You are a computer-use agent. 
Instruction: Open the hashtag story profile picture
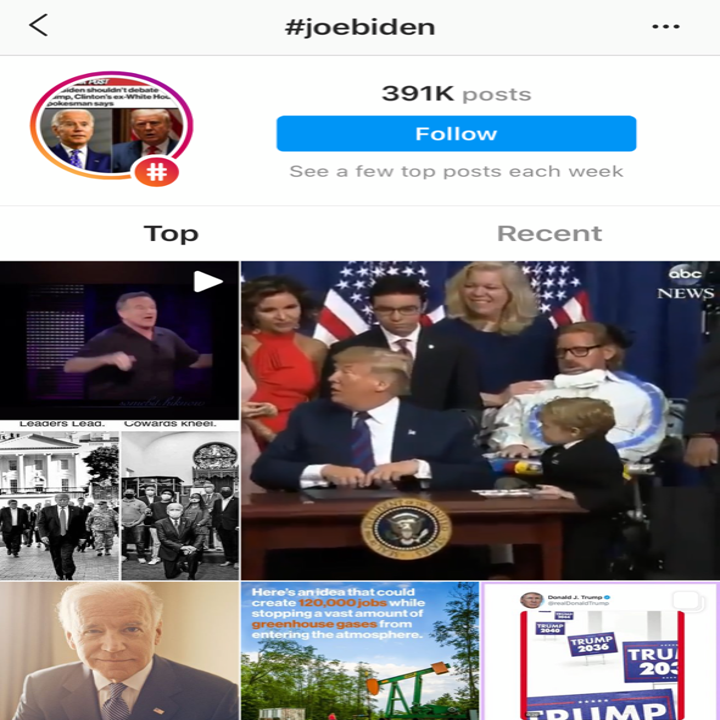112,126
